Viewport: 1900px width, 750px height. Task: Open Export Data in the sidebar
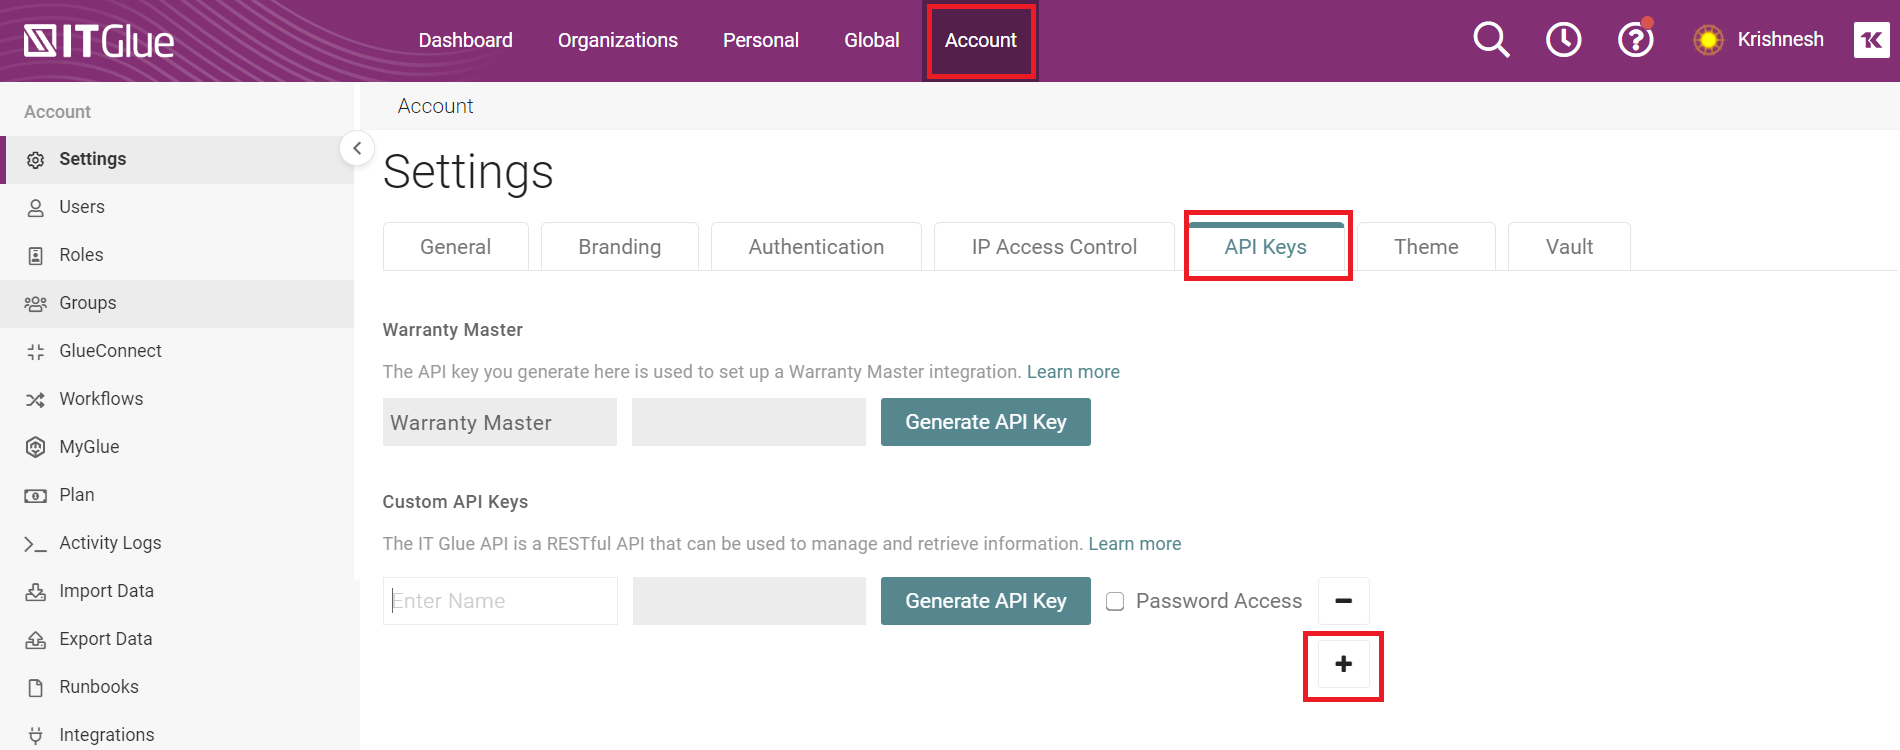click(177, 640)
